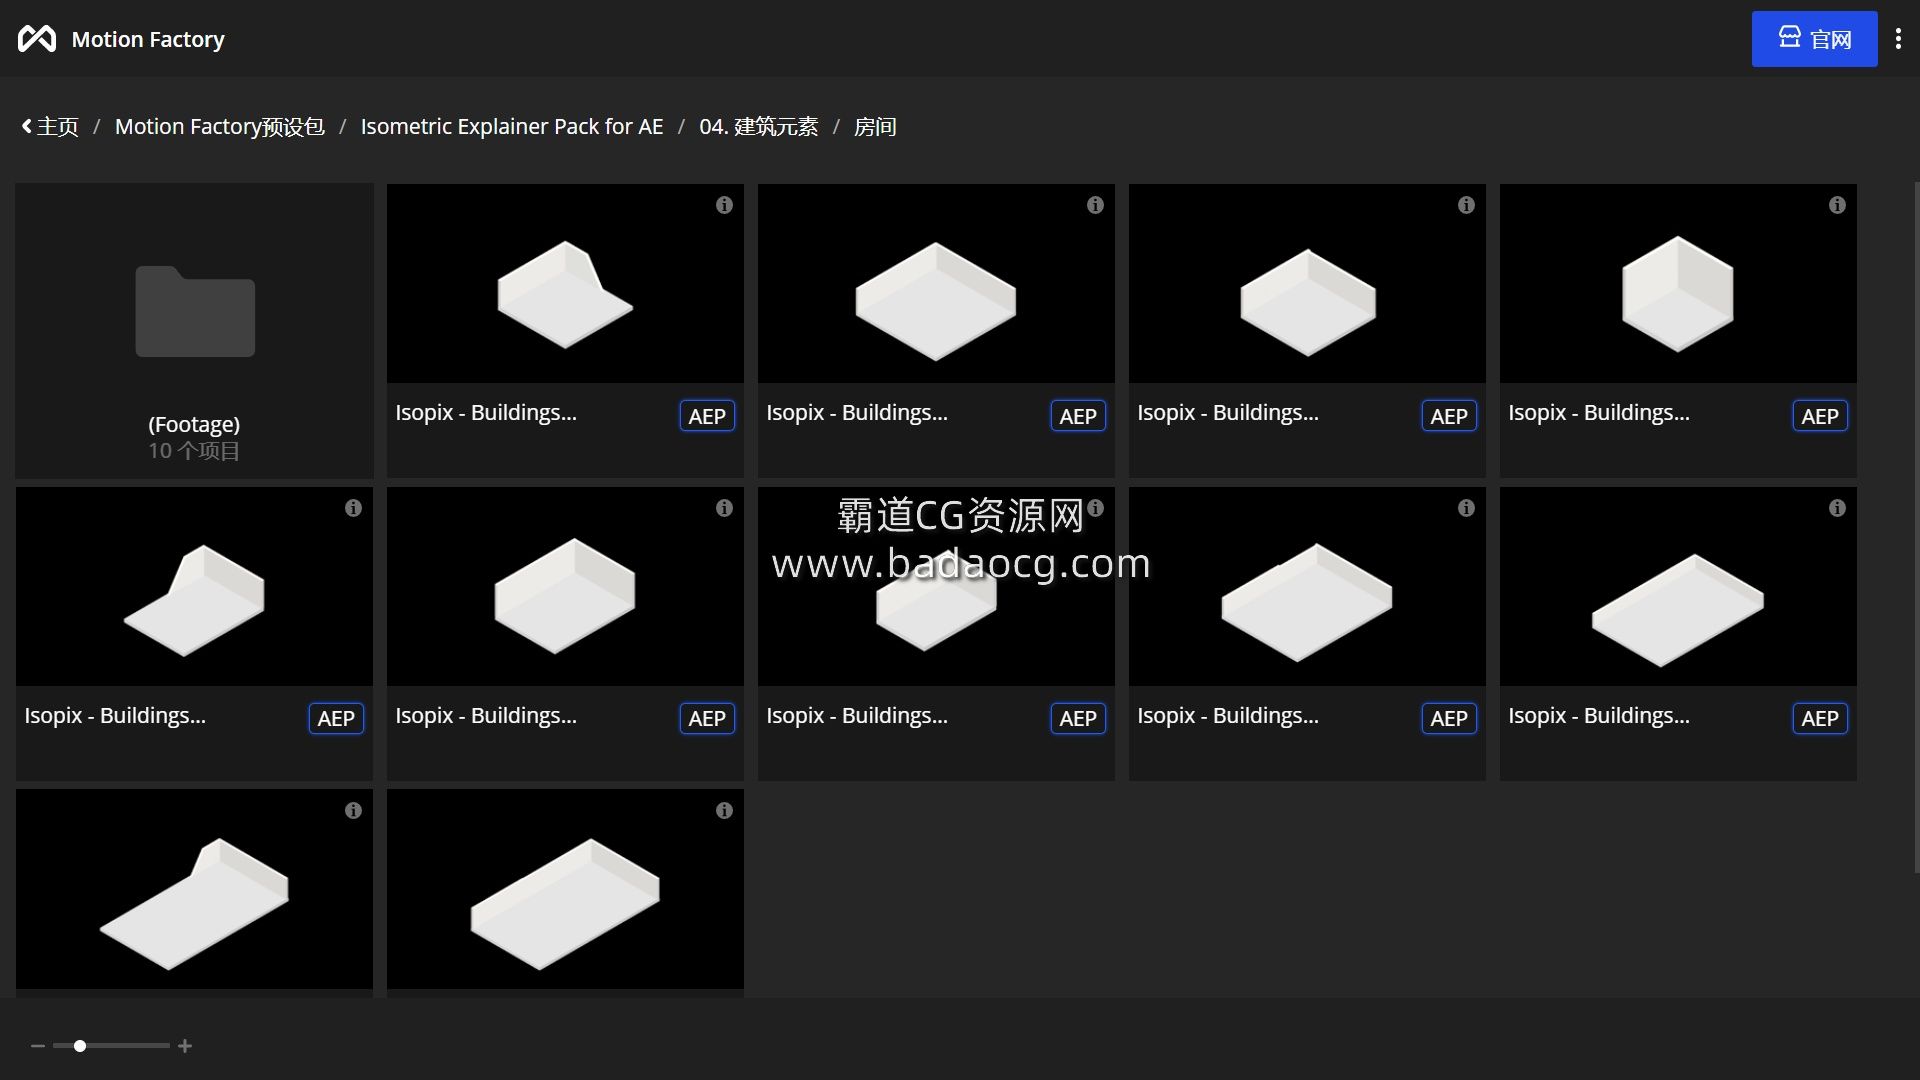Image resolution: width=1920 pixels, height=1080 pixels.
Task: Select the 房间 breadcrumb item
Action: click(x=875, y=127)
